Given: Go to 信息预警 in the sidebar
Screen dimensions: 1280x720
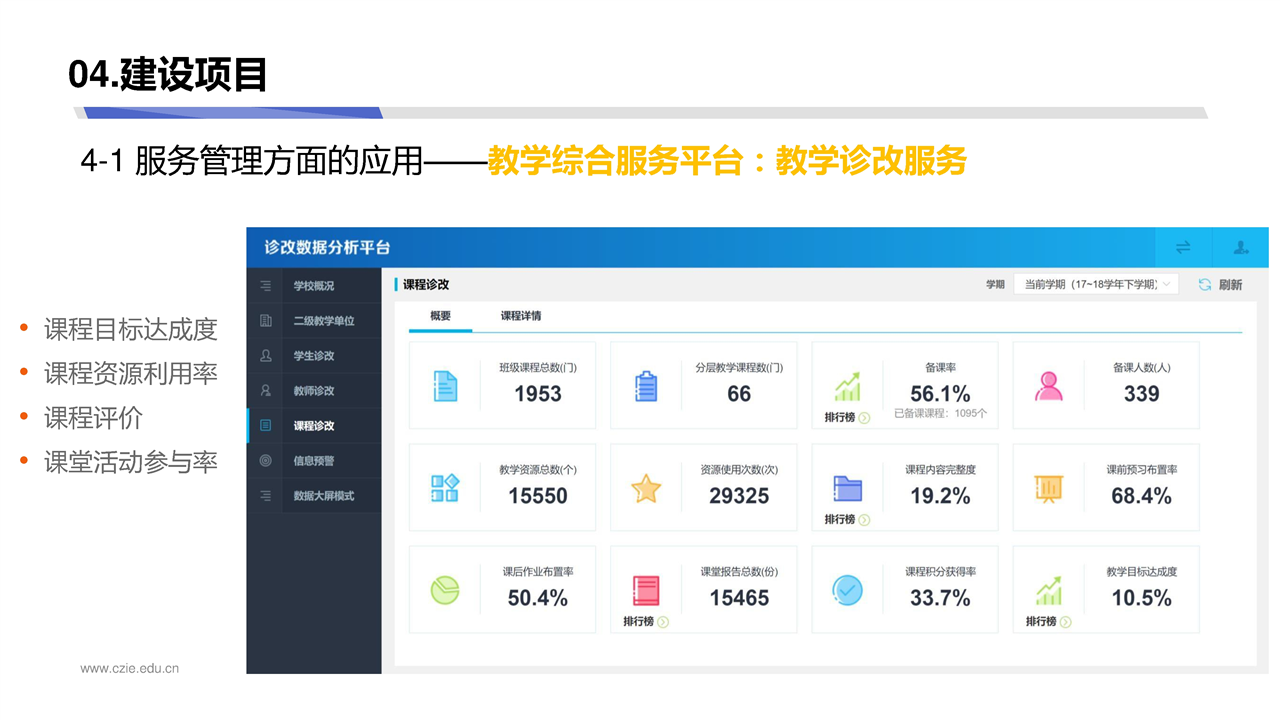Looking at the screenshot, I should [313, 461].
